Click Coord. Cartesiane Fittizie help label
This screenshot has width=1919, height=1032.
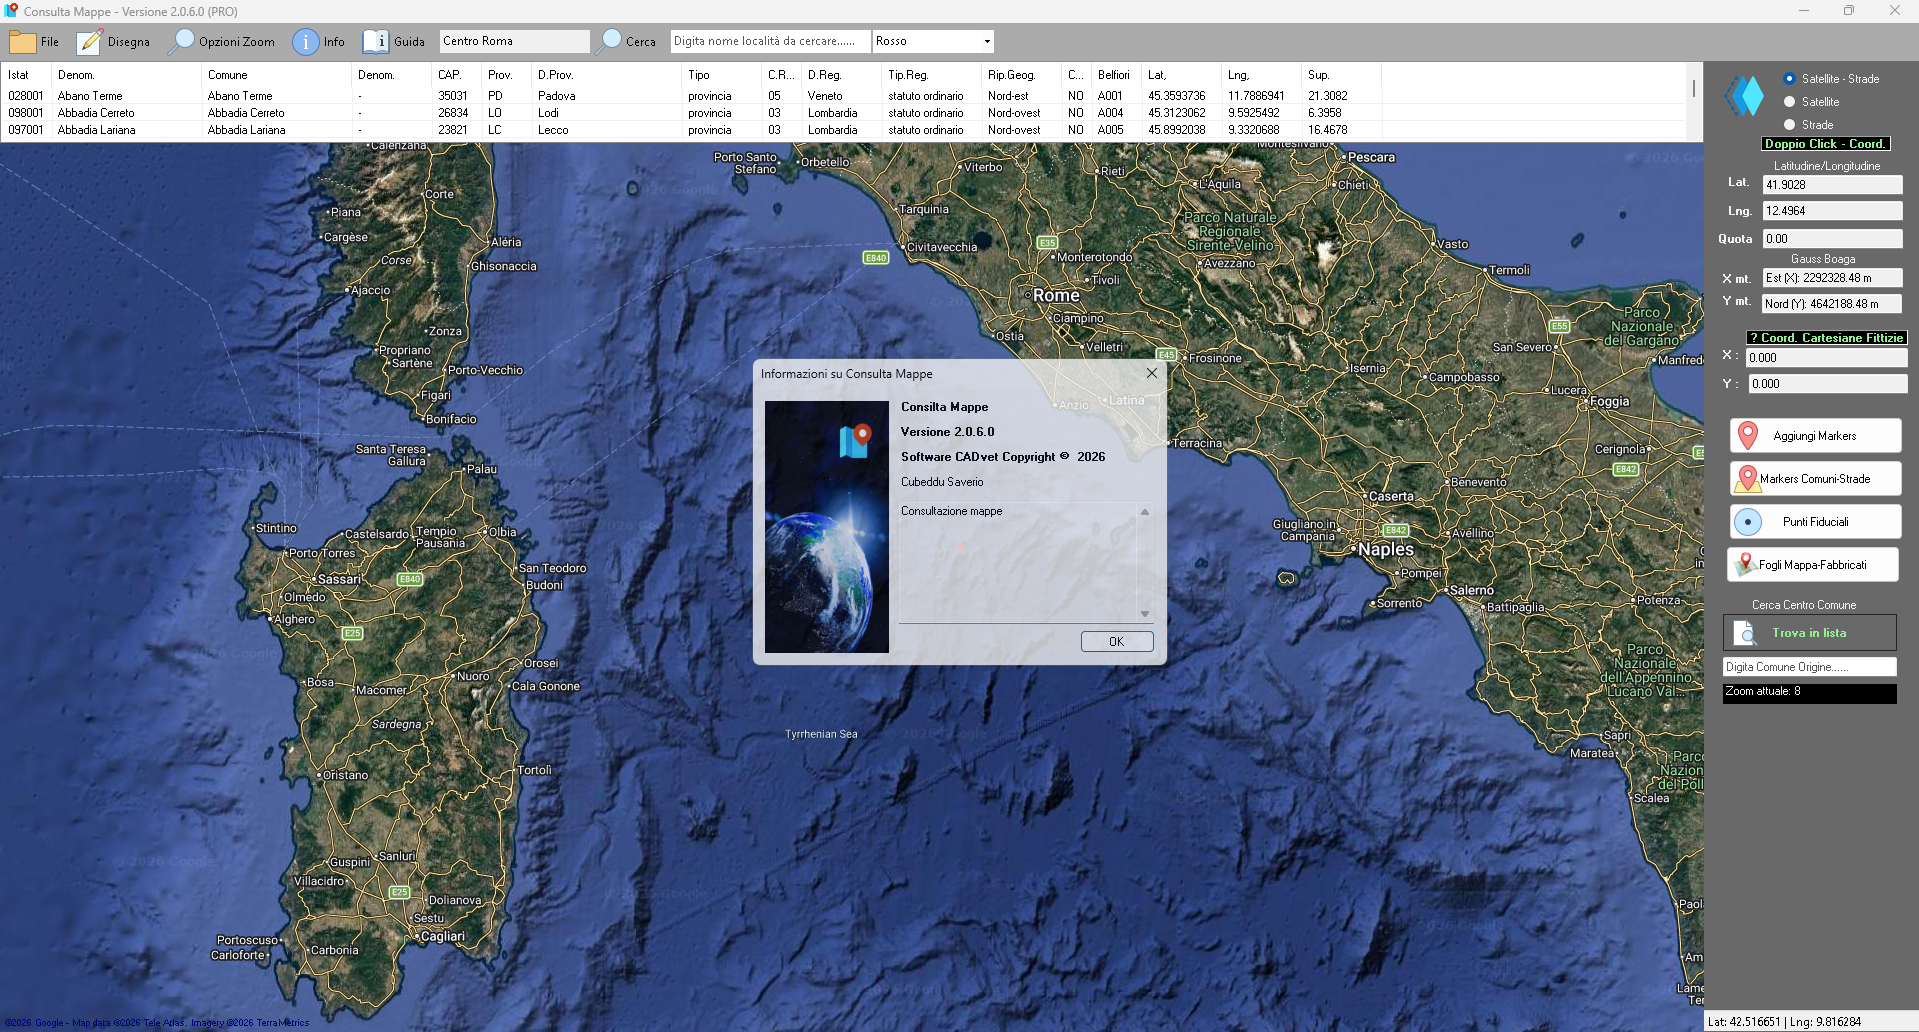[x=1826, y=338]
